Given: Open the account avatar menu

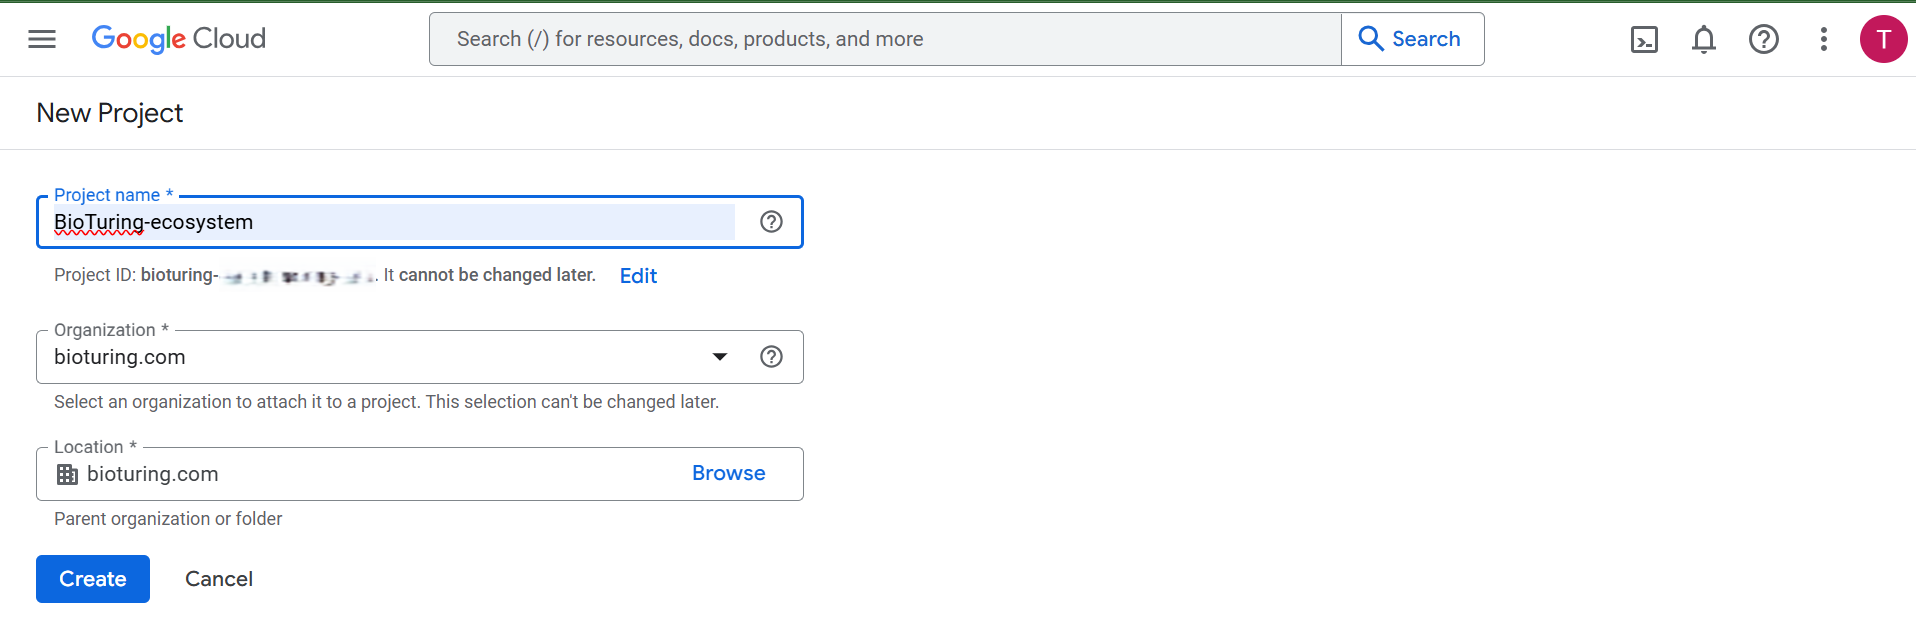Looking at the screenshot, I should pos(1883,39).
